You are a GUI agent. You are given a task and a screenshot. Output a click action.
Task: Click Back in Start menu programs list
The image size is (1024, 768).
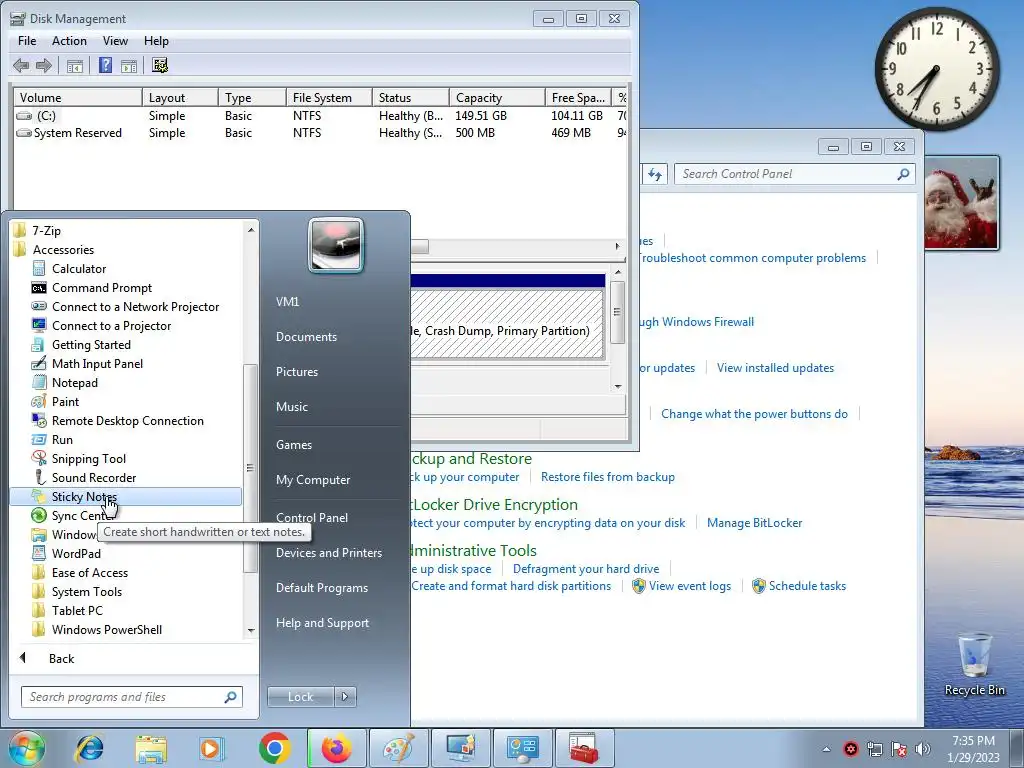pos(61,658)
